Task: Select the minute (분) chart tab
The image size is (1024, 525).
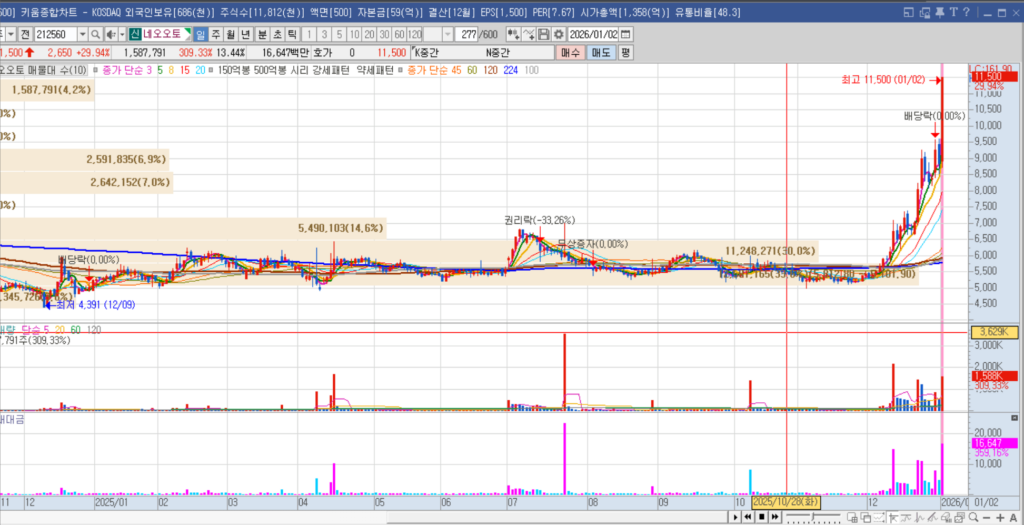Action: 261,33
